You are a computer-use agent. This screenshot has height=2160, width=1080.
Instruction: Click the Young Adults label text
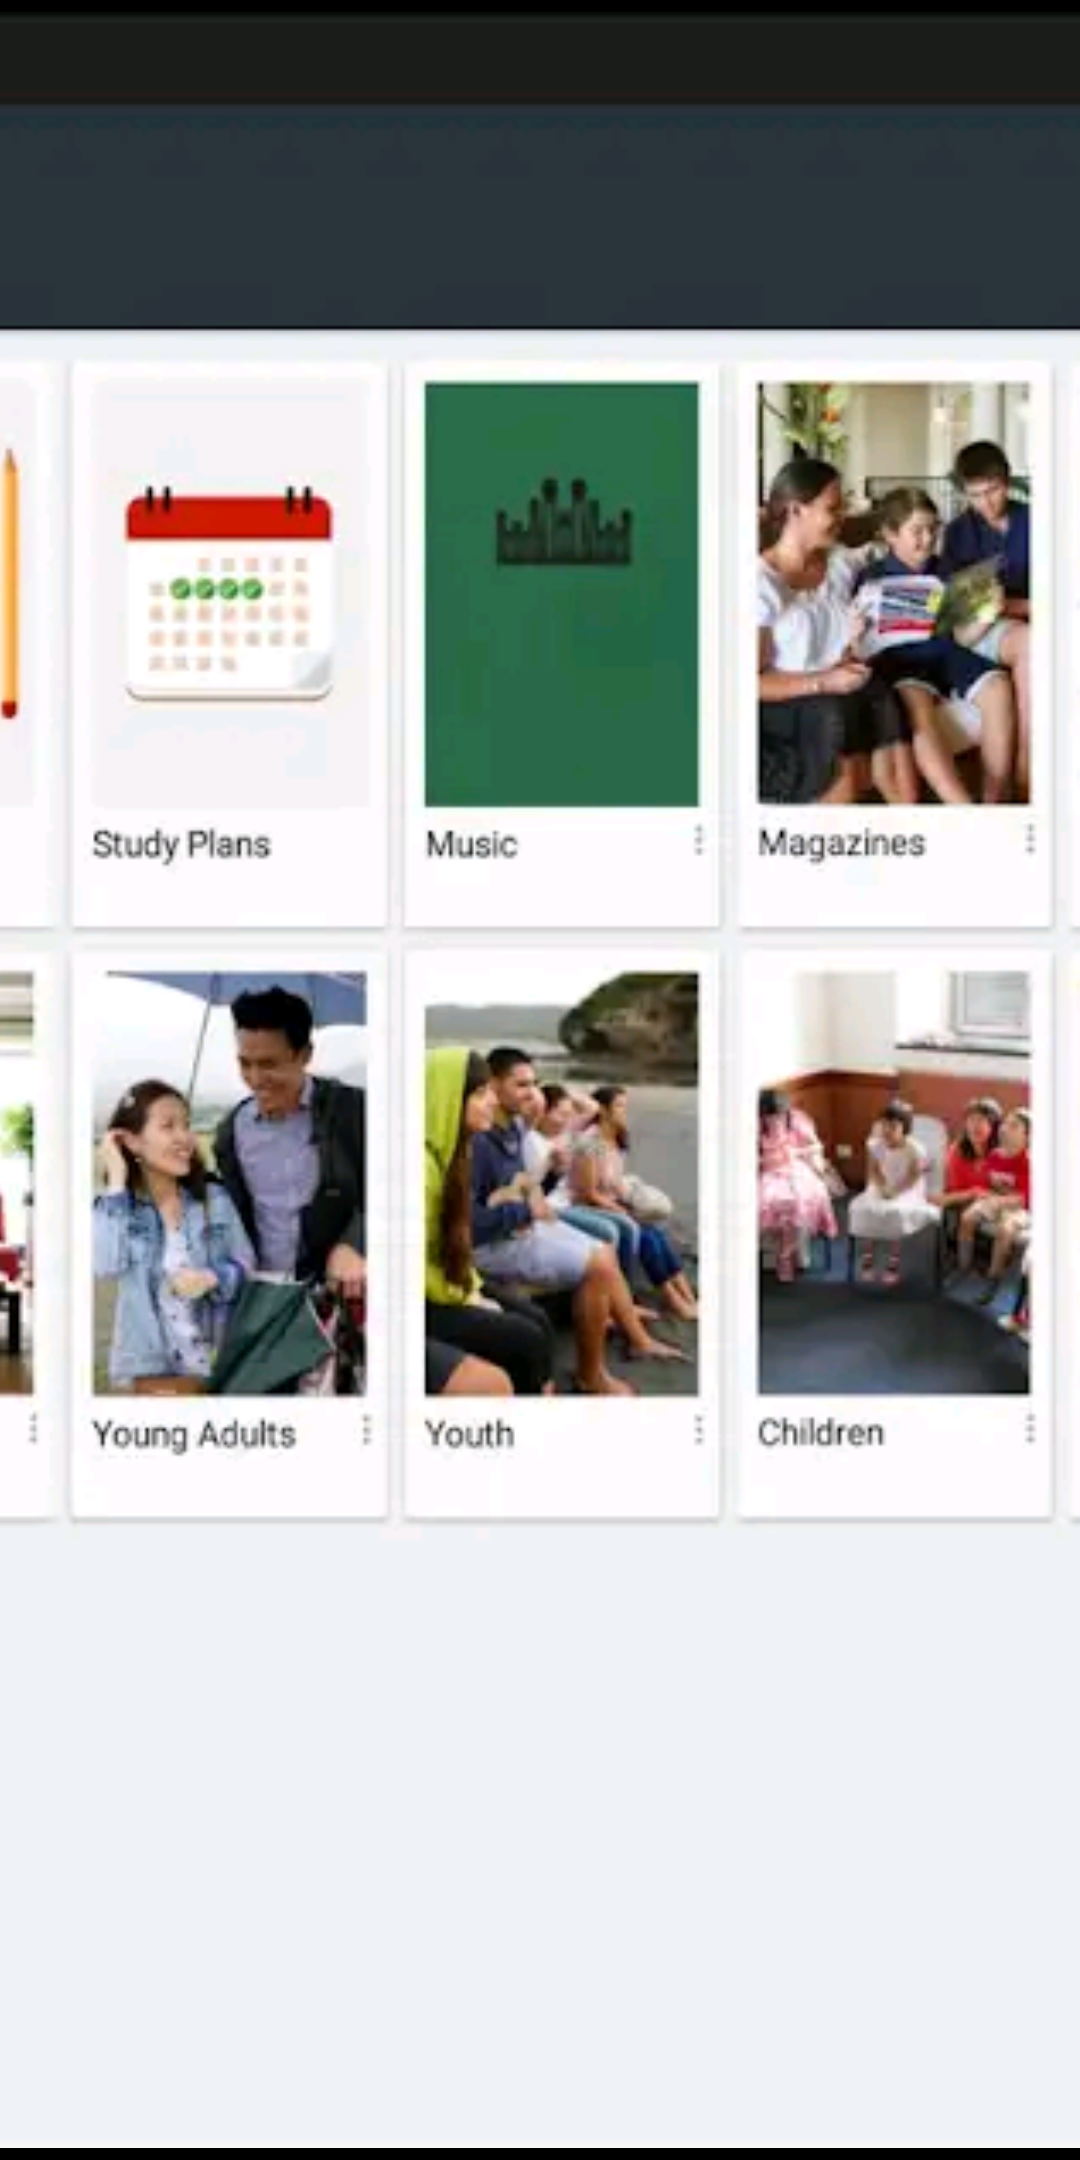[x=194, y=1435]
